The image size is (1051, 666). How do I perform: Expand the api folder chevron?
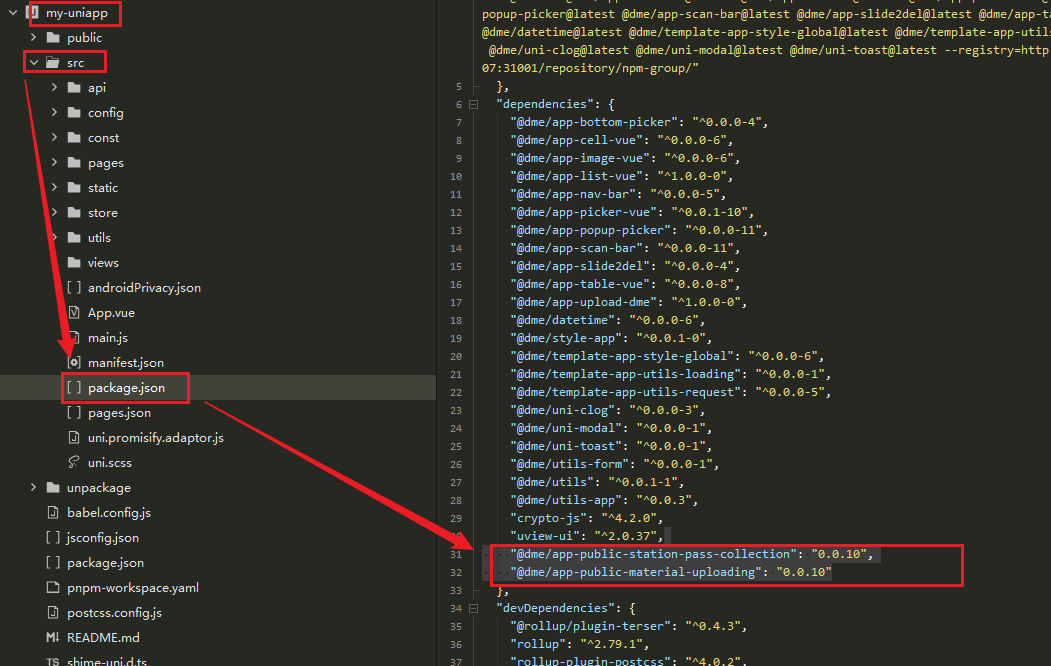pyautogui.click(x=54, y=88)
